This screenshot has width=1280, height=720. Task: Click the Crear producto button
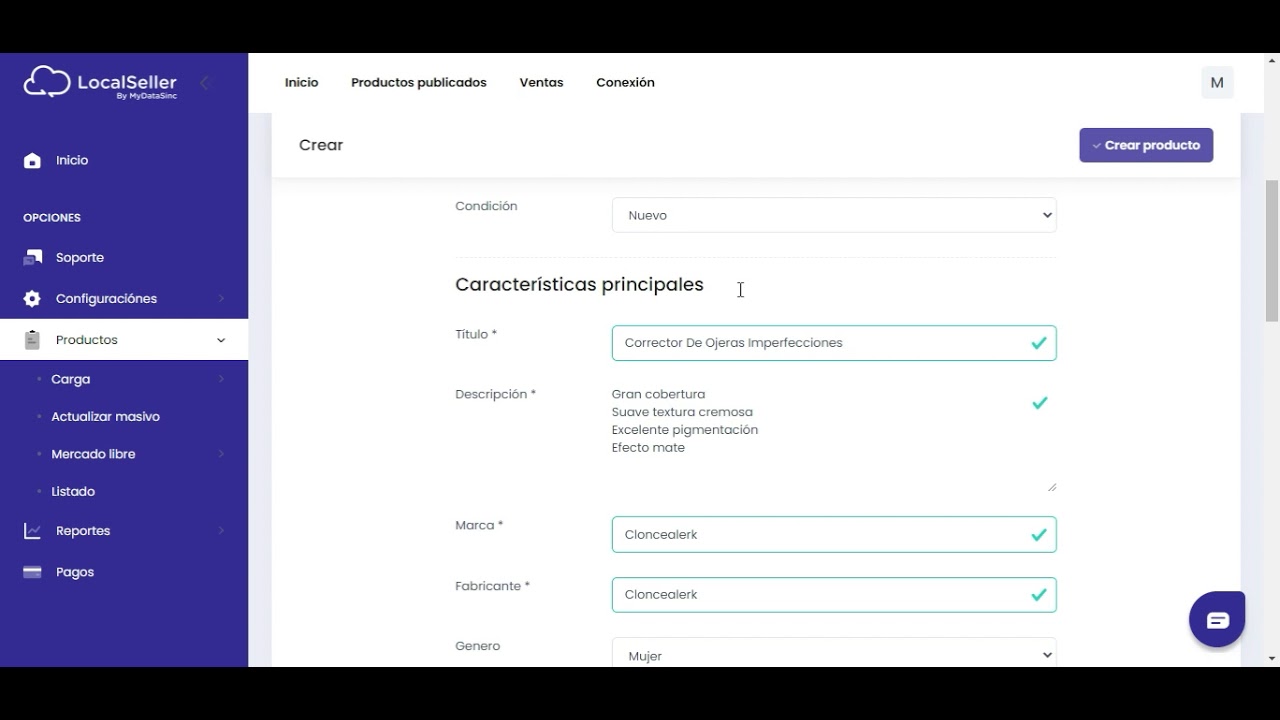coord(1146,145)
